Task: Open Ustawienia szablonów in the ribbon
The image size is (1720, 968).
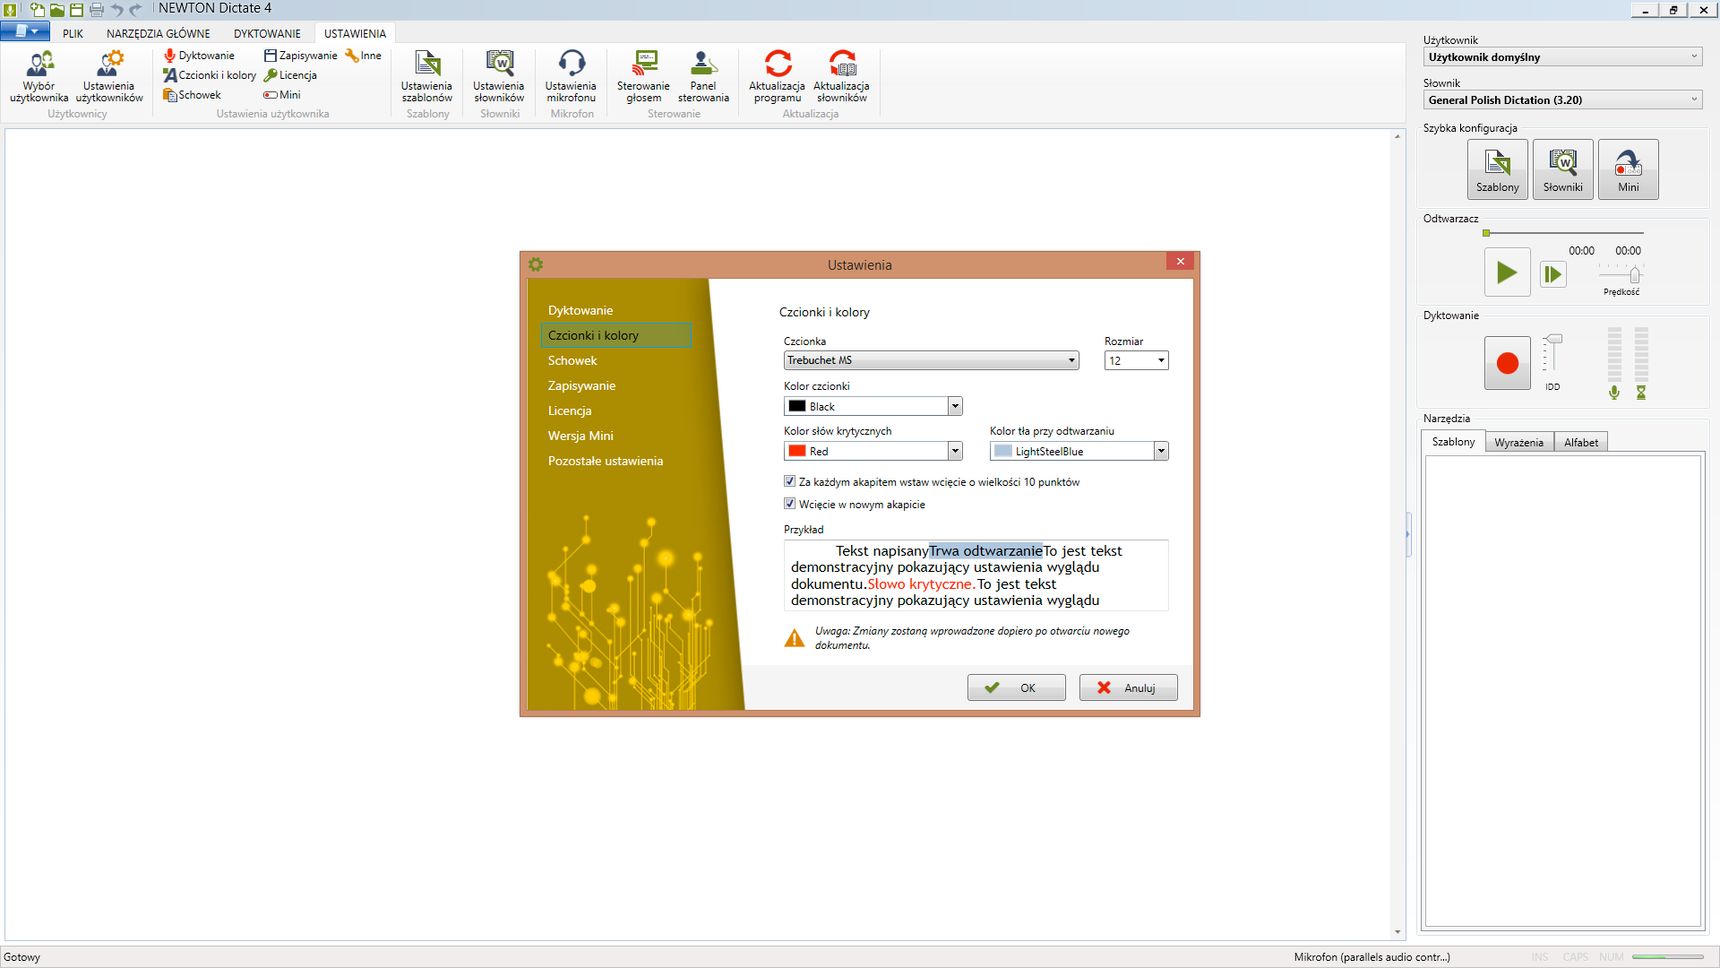Action: pos(427,77)
